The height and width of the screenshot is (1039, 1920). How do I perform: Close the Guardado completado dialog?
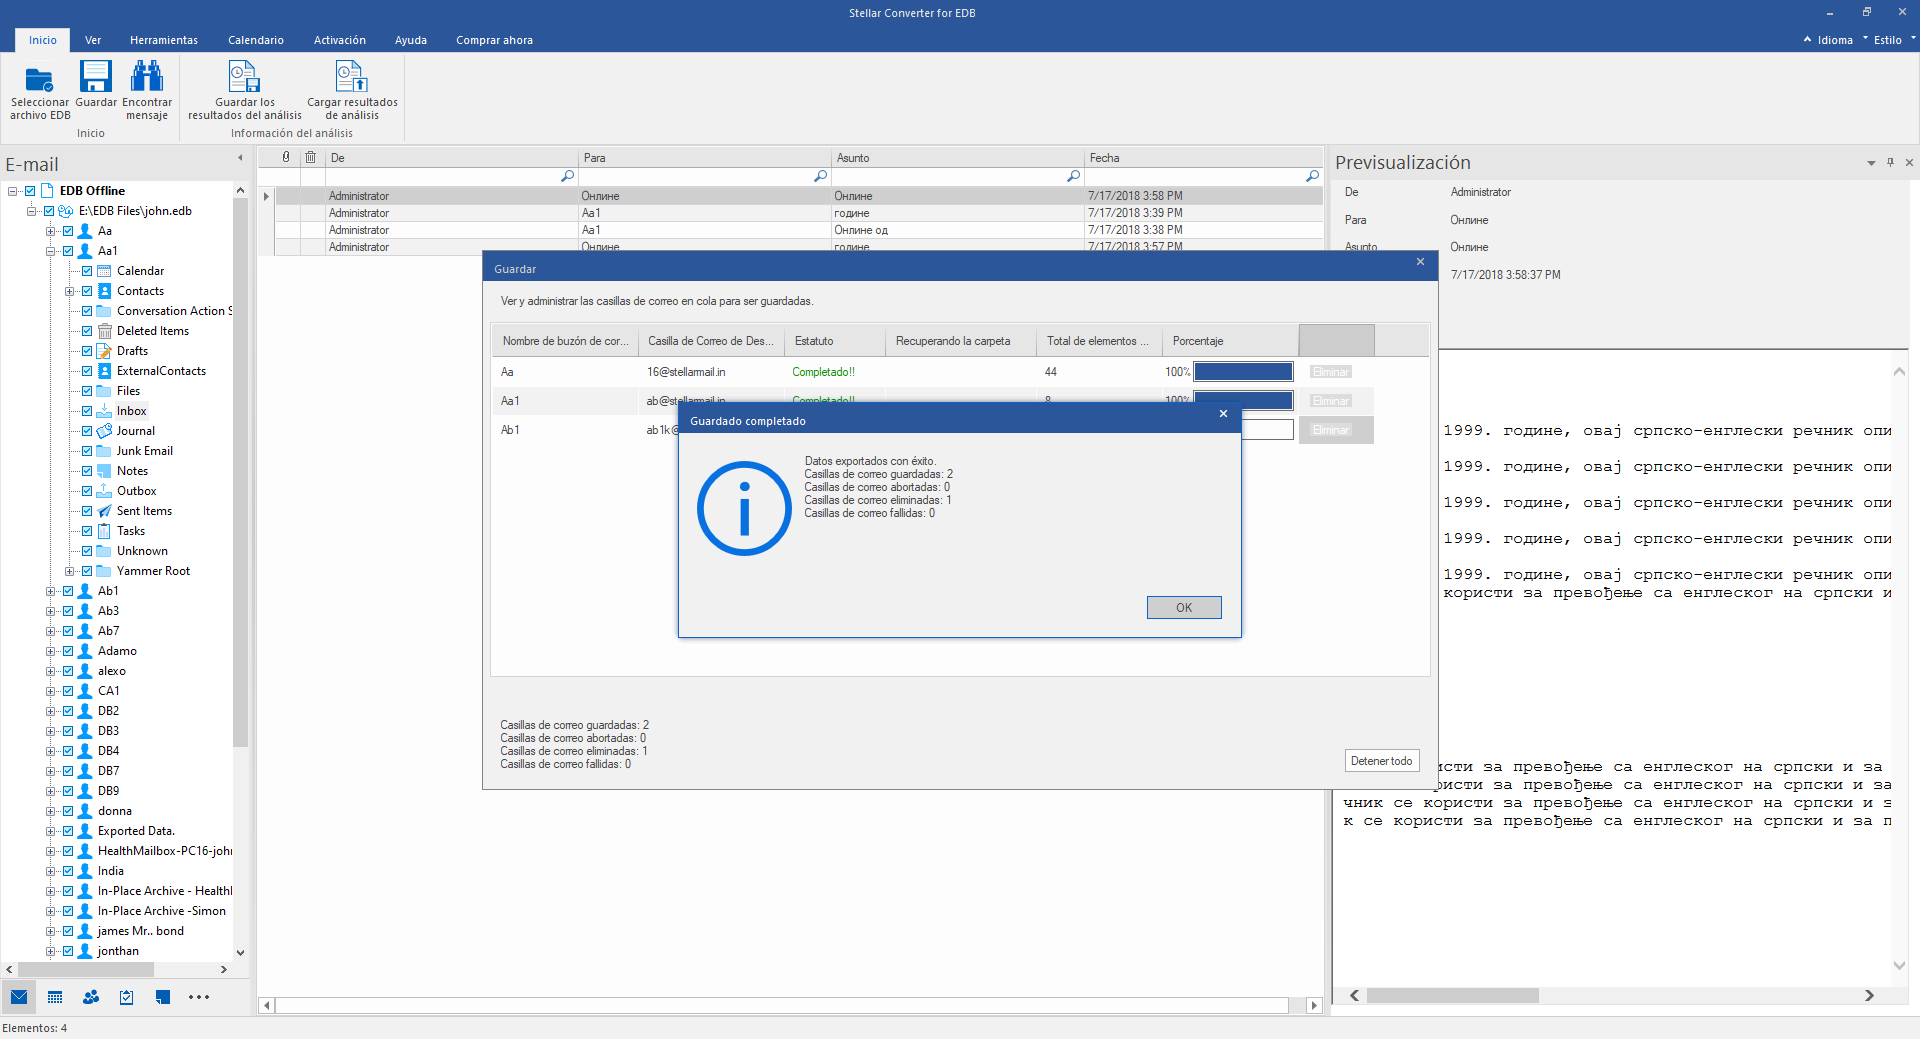click(x=1223, y=414)
